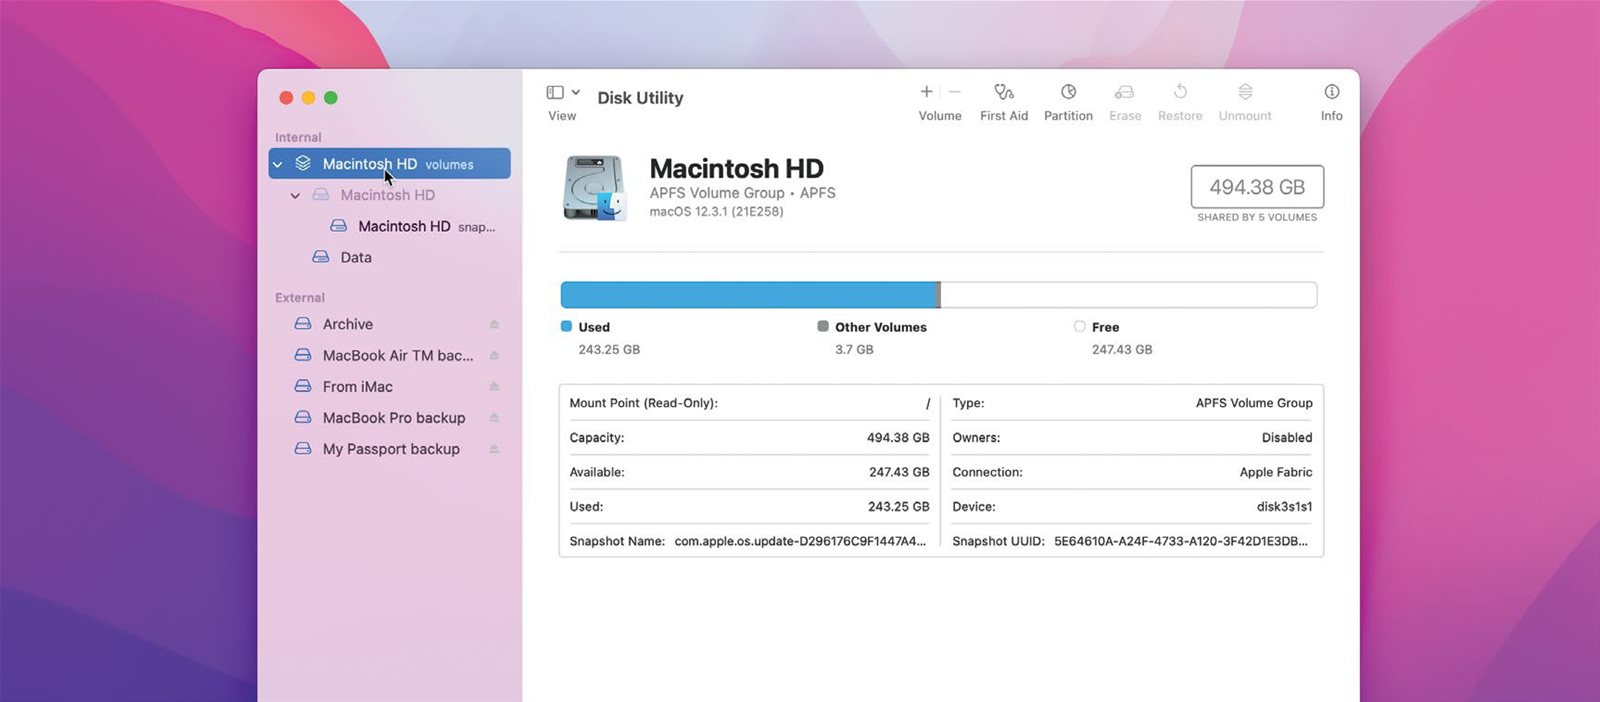This screenshot has width=1600, height=702.
Task: Select the Archive external disk
Action: tap(347, 324)
